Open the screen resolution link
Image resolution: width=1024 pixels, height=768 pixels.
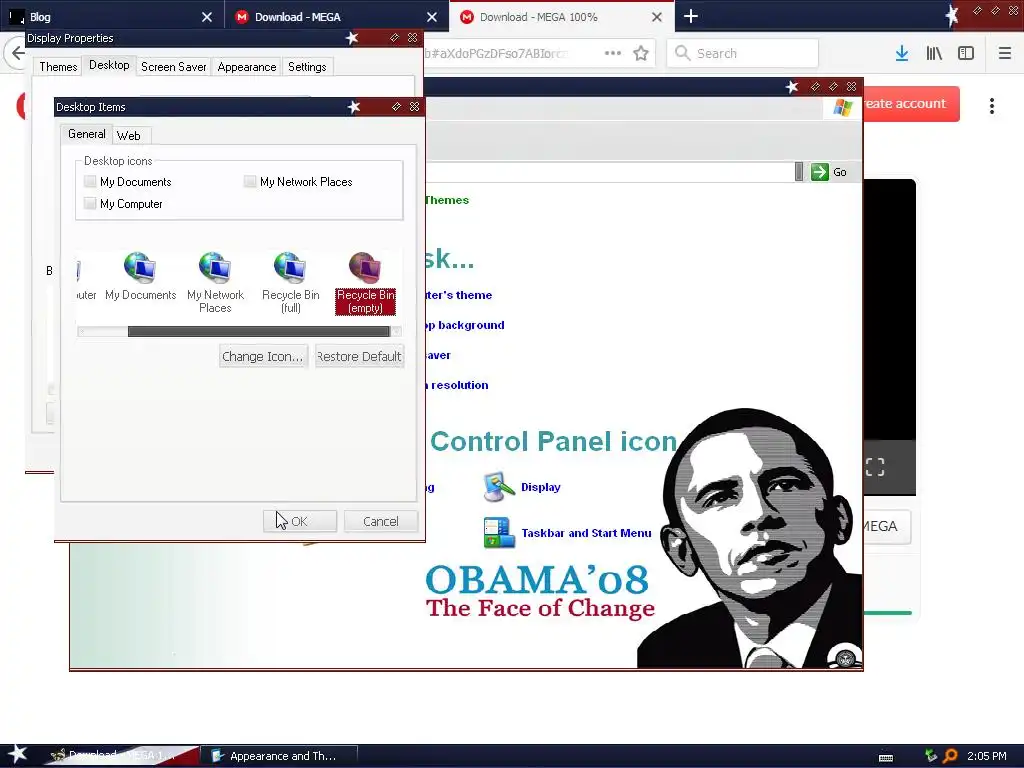[457, 385]
